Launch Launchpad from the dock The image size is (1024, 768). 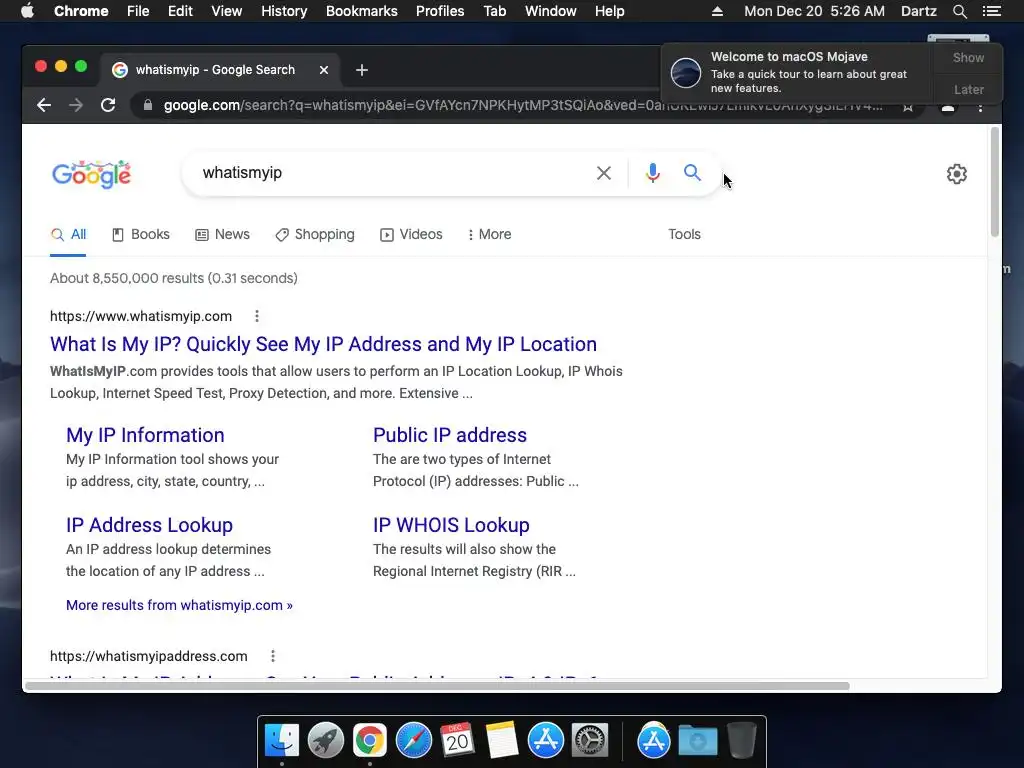tap(325, 741)
